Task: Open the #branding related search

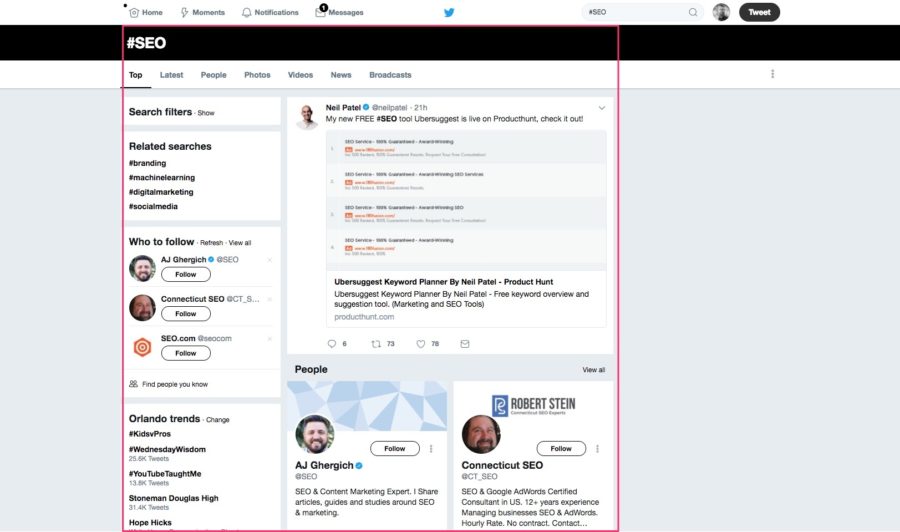Action: pos(148,163)
